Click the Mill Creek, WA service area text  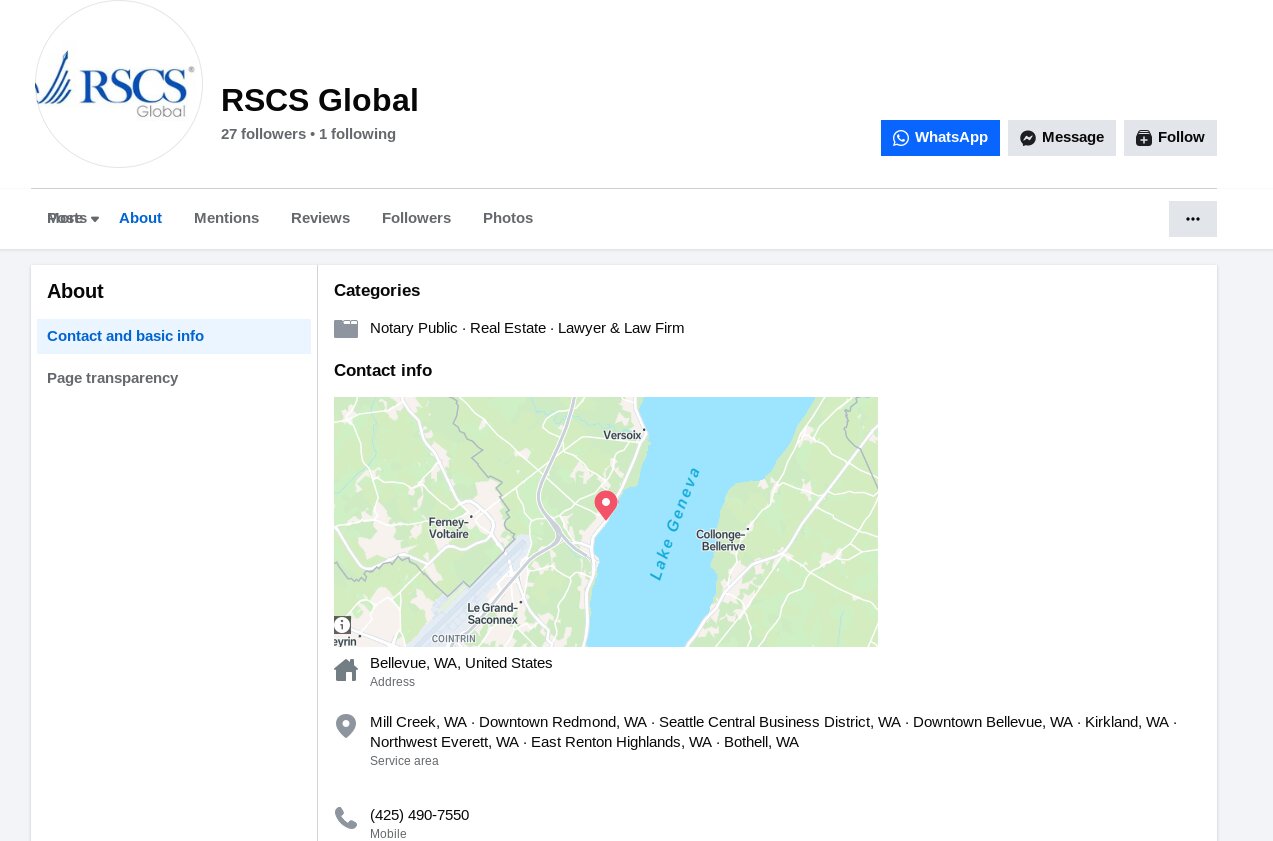(x=418, y=722)
